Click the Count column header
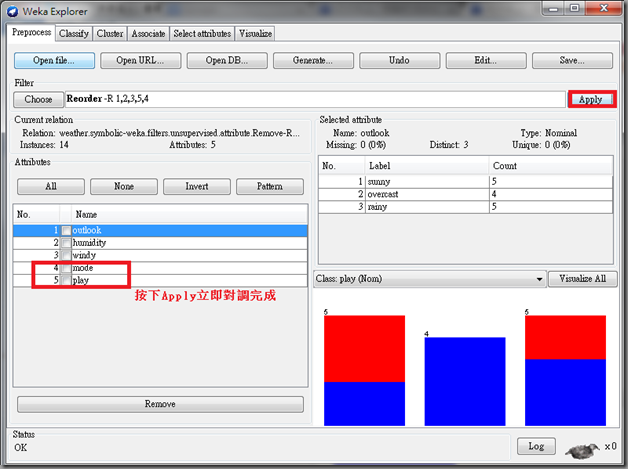 tap(550, 166)
